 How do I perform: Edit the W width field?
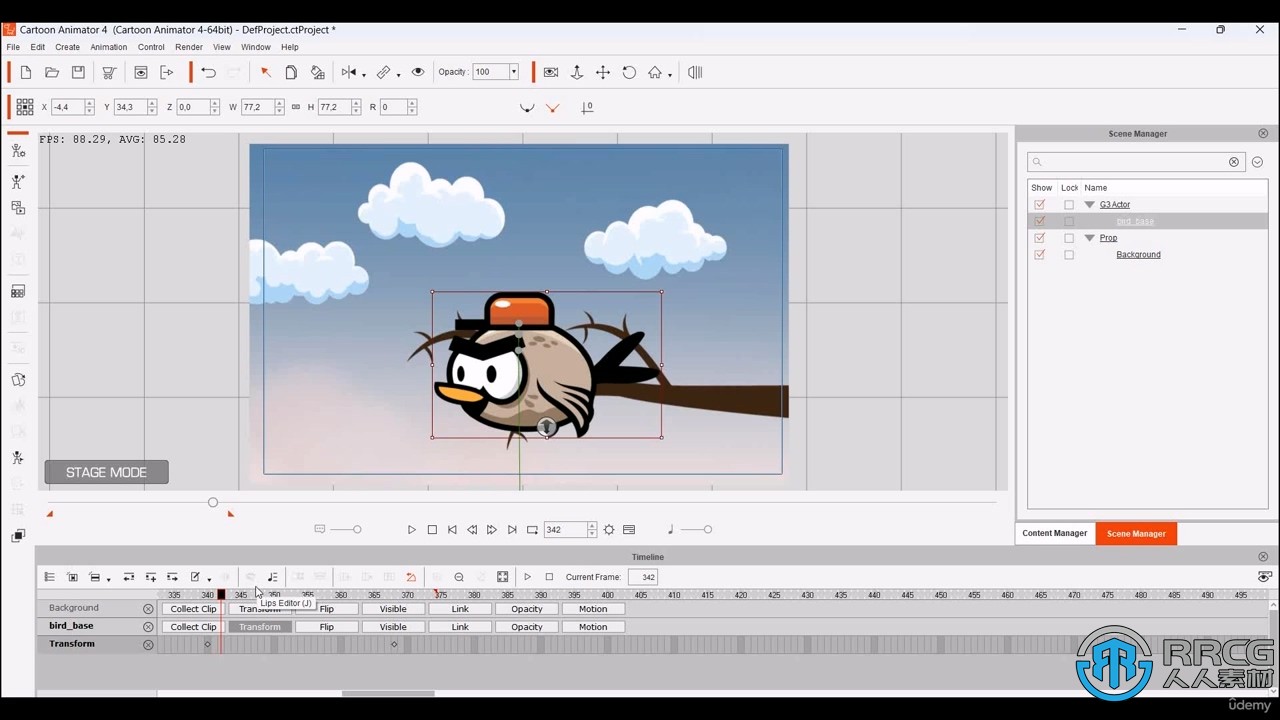(257, 107)
